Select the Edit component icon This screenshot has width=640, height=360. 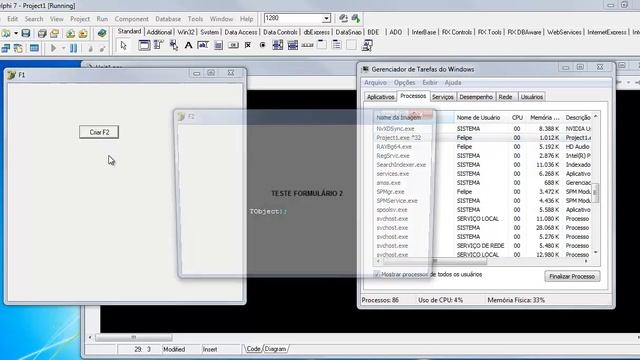(203, 45)
